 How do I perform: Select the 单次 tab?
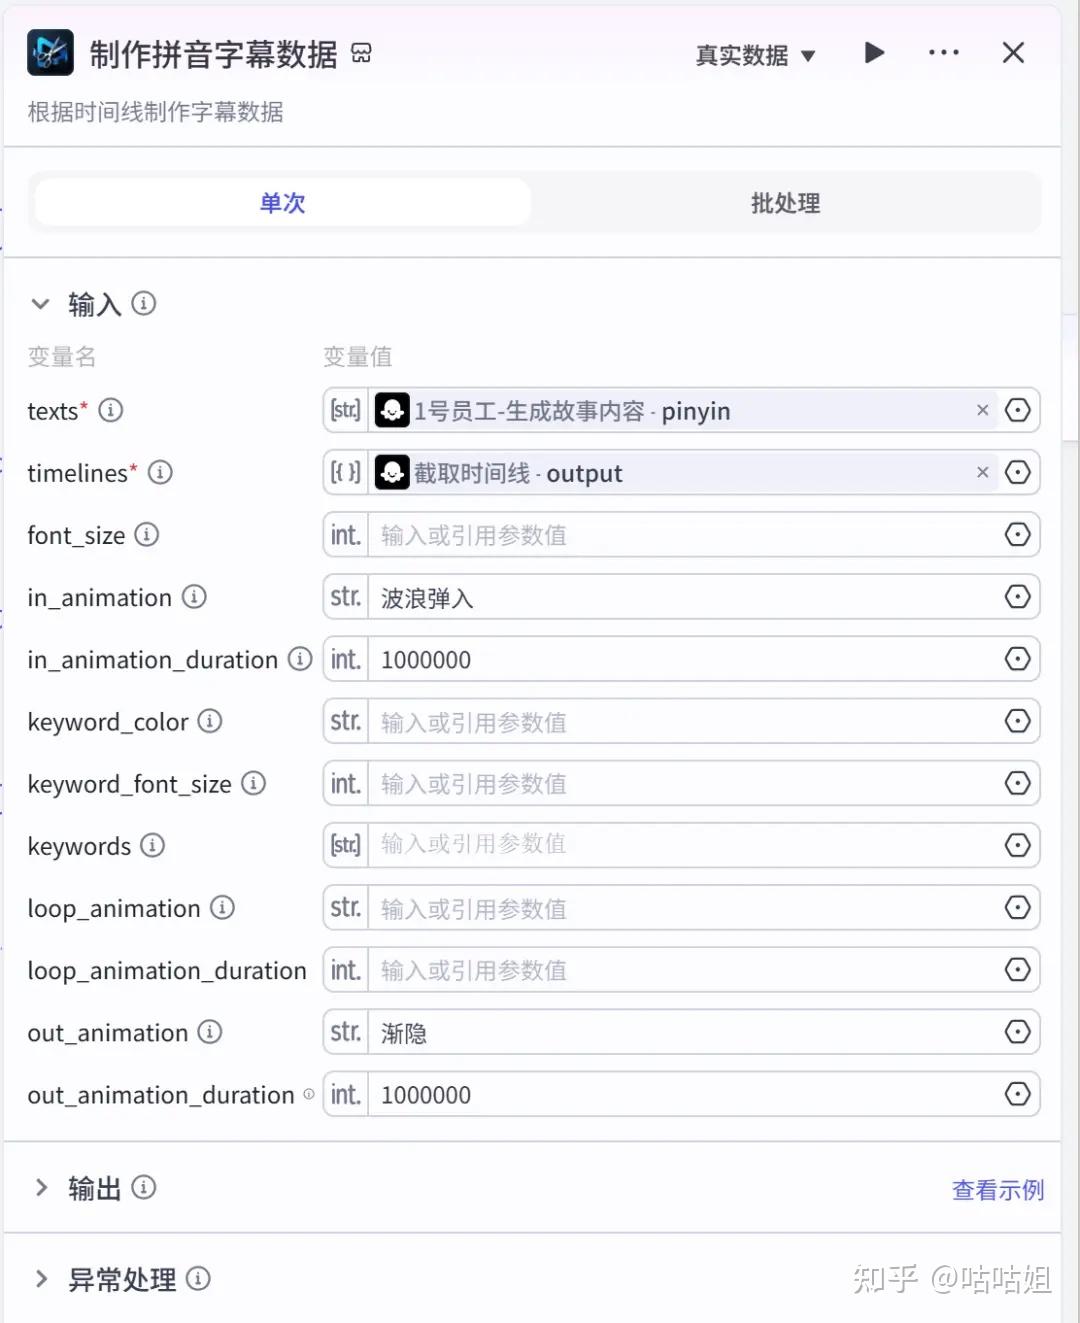coord(282,204)
